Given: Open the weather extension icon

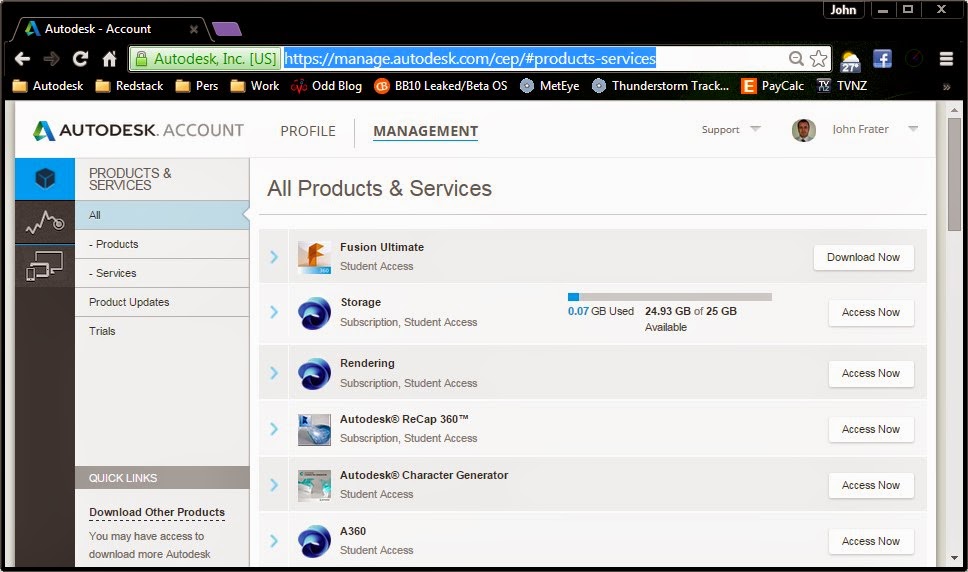Looking at the screenshot, I should point(850,60).
